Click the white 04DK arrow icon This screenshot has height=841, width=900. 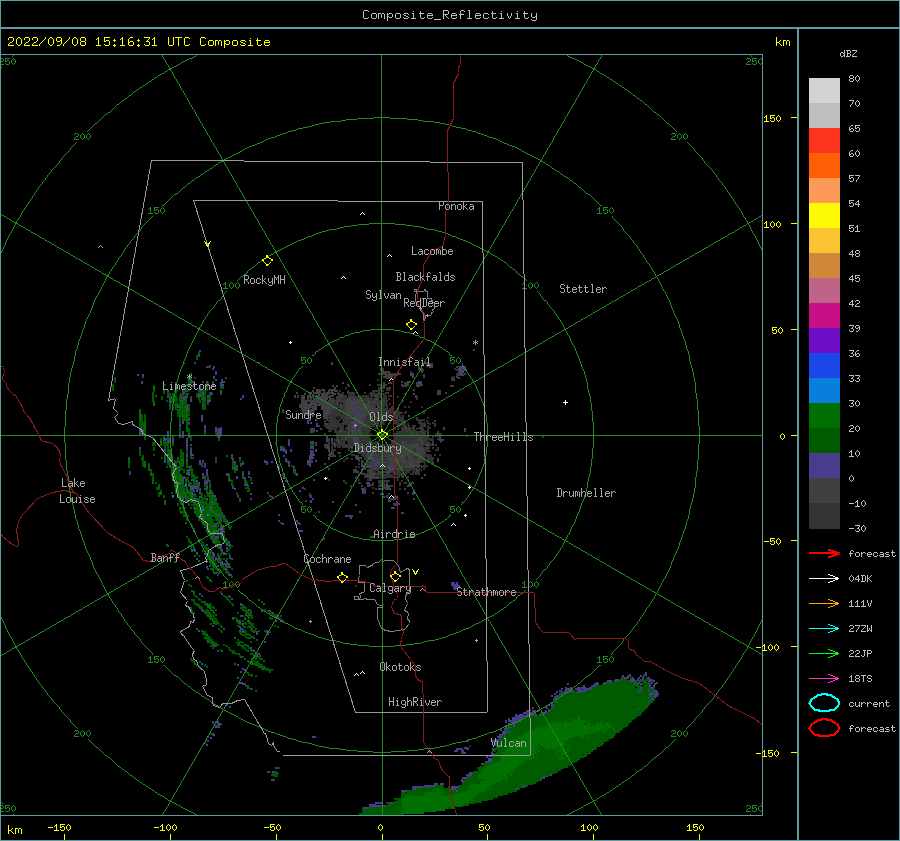tap(824, 578)
